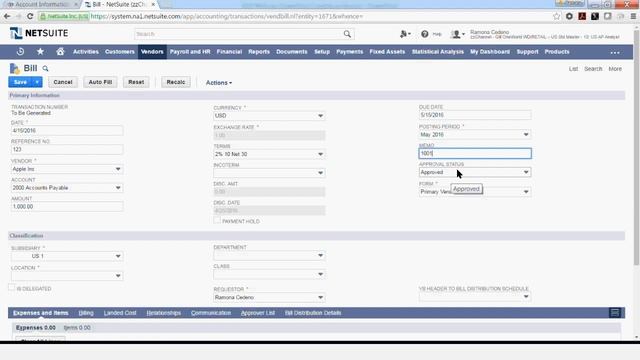Open the Financial menu
This screenshot has height=360, width=640.
tap(229, 52)
